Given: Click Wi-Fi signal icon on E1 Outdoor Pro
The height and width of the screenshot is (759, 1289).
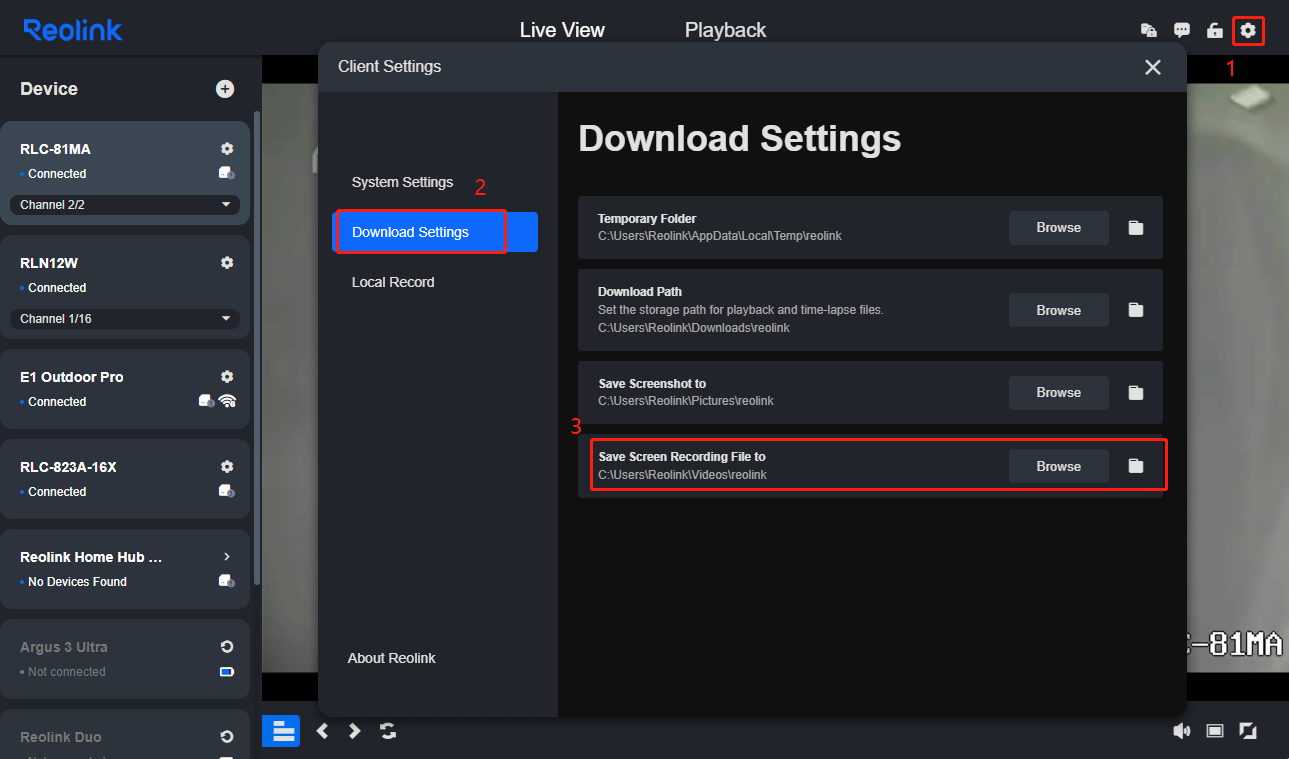Looking at the screenshot, I should tap(227, 401).
